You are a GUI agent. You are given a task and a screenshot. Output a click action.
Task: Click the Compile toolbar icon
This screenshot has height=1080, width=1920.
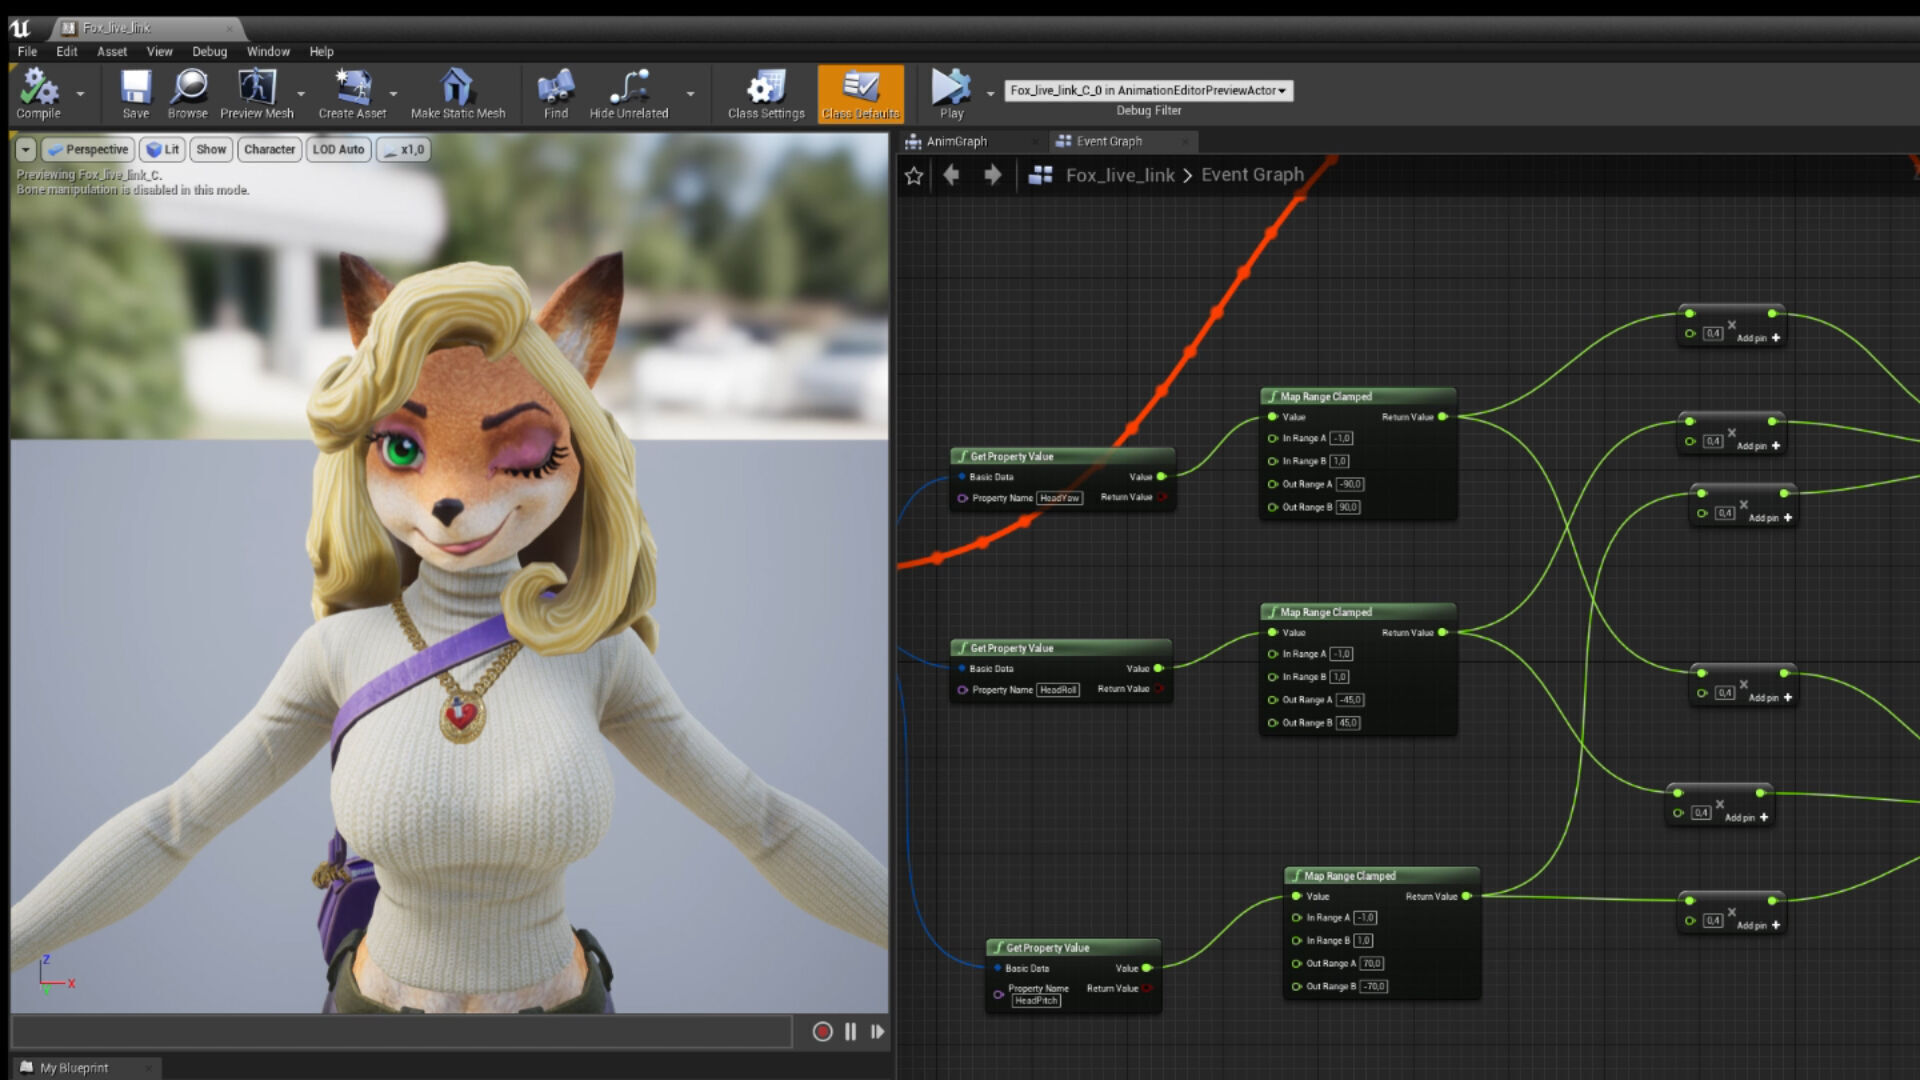click(38, 94)
